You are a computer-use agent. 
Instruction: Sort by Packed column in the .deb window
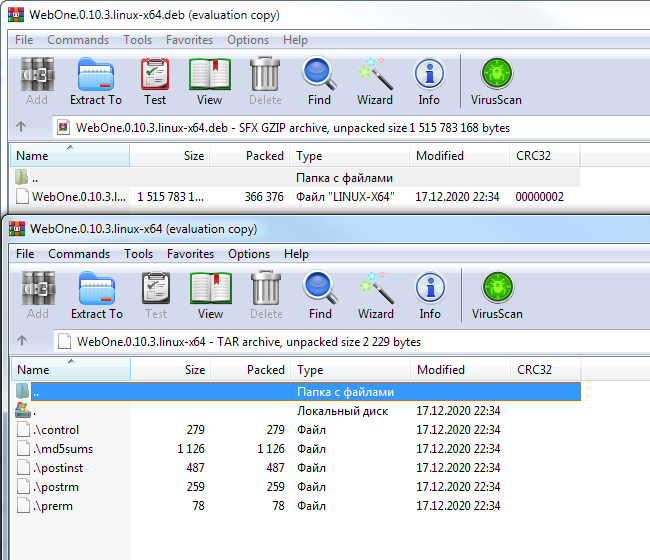[x=250, y=155]
